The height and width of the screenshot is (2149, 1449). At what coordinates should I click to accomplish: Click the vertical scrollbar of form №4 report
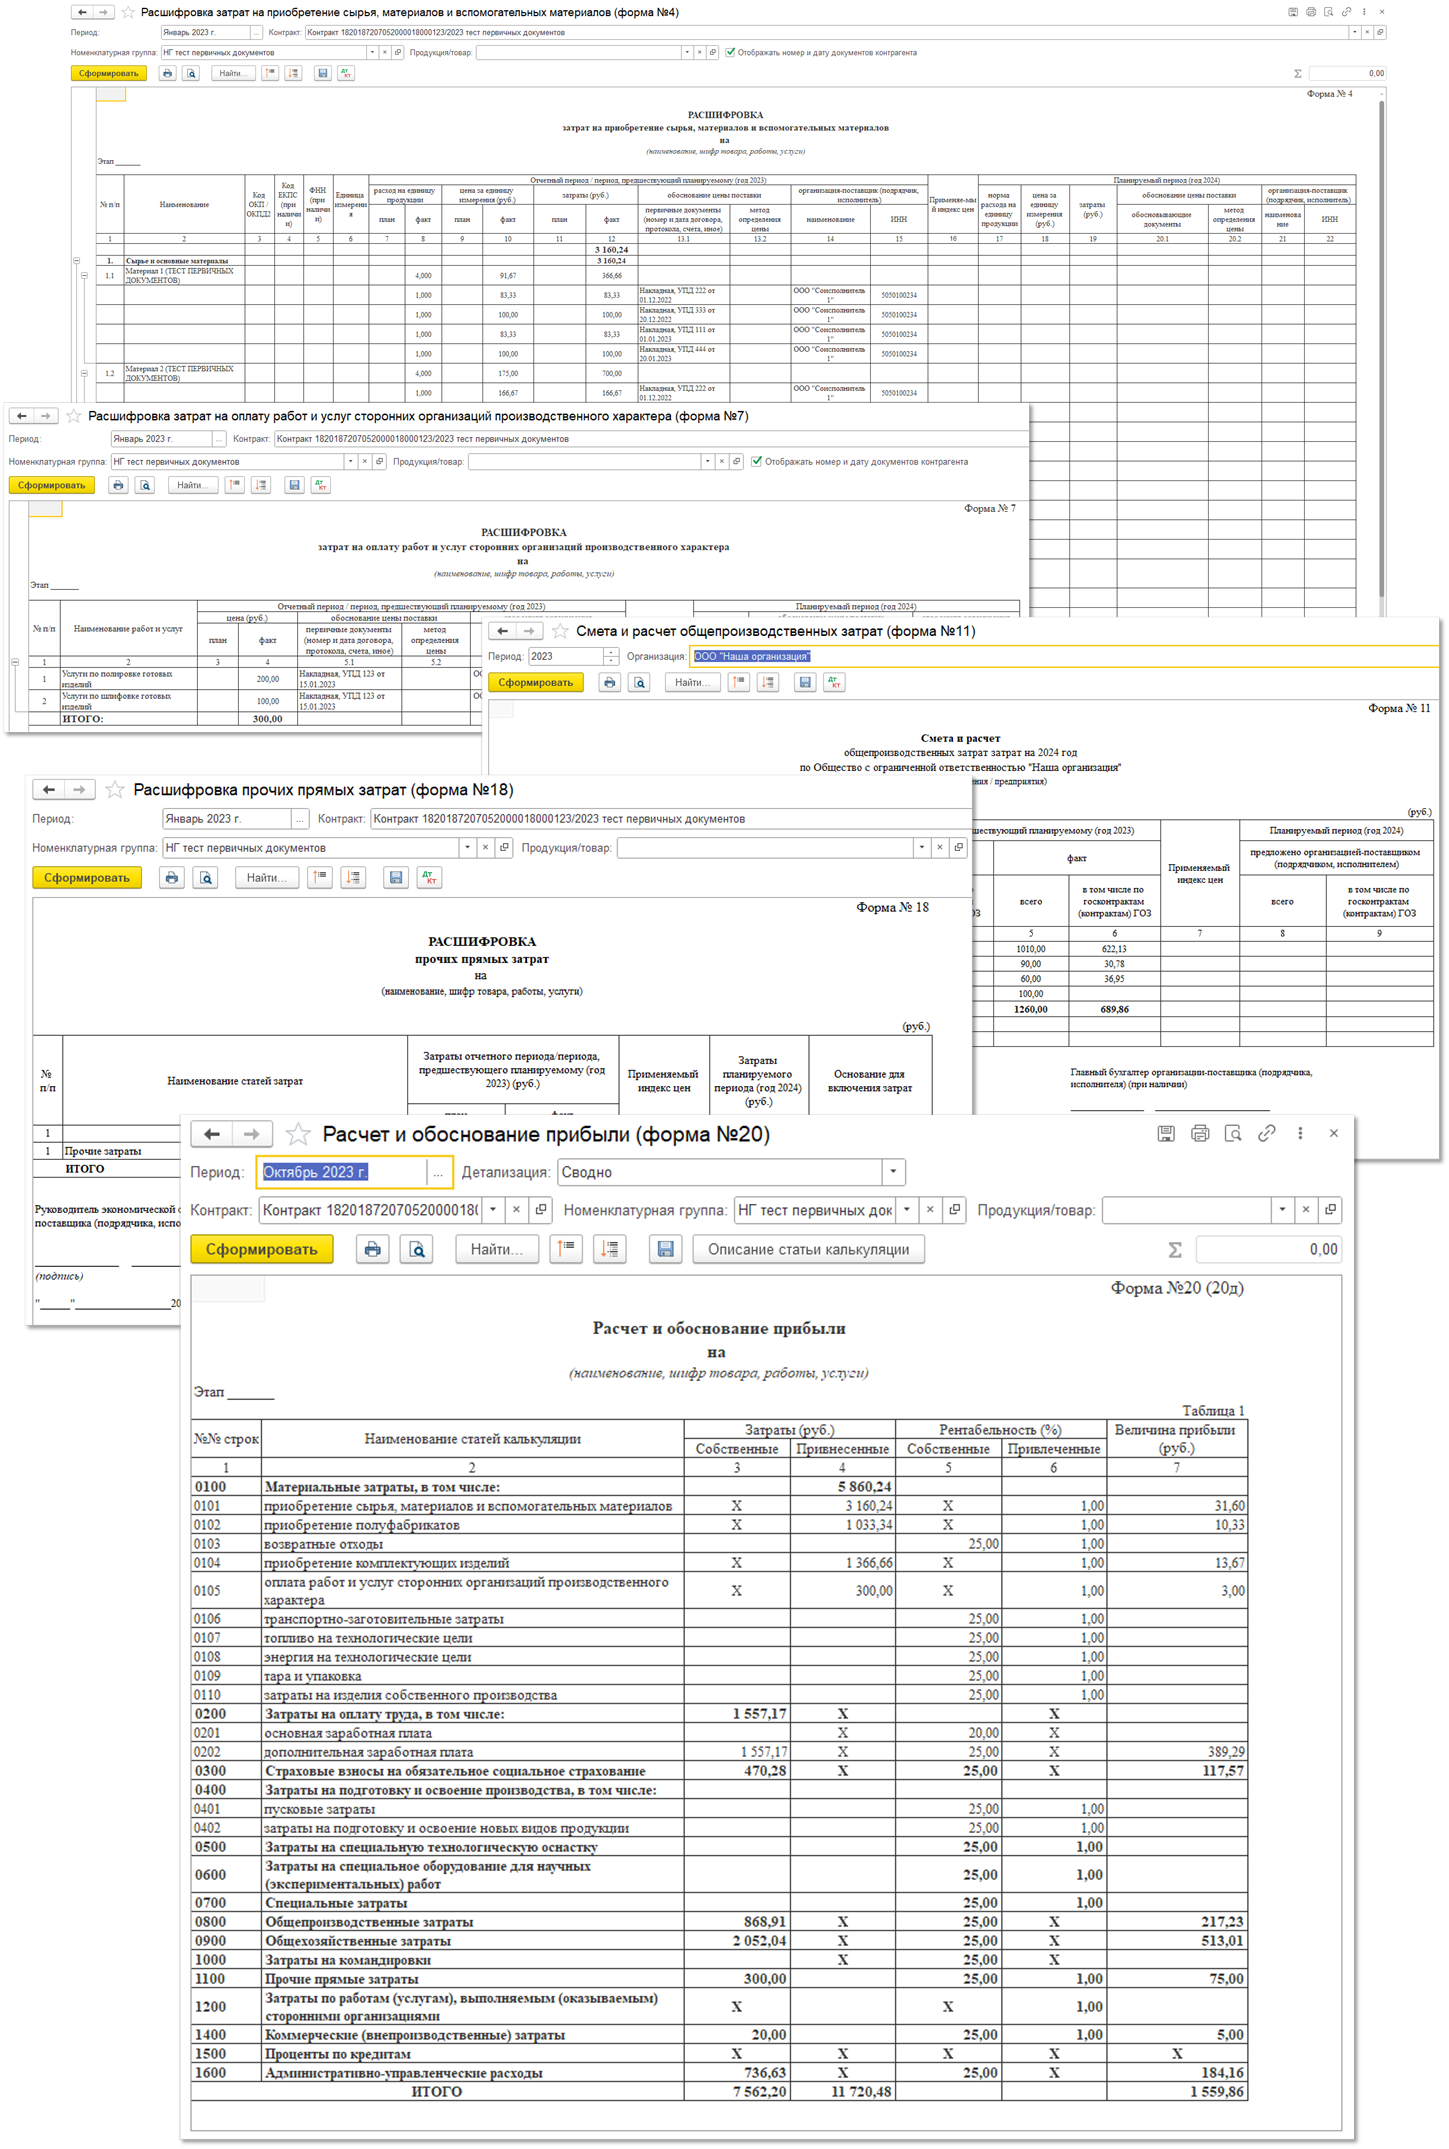(1381, 300)
